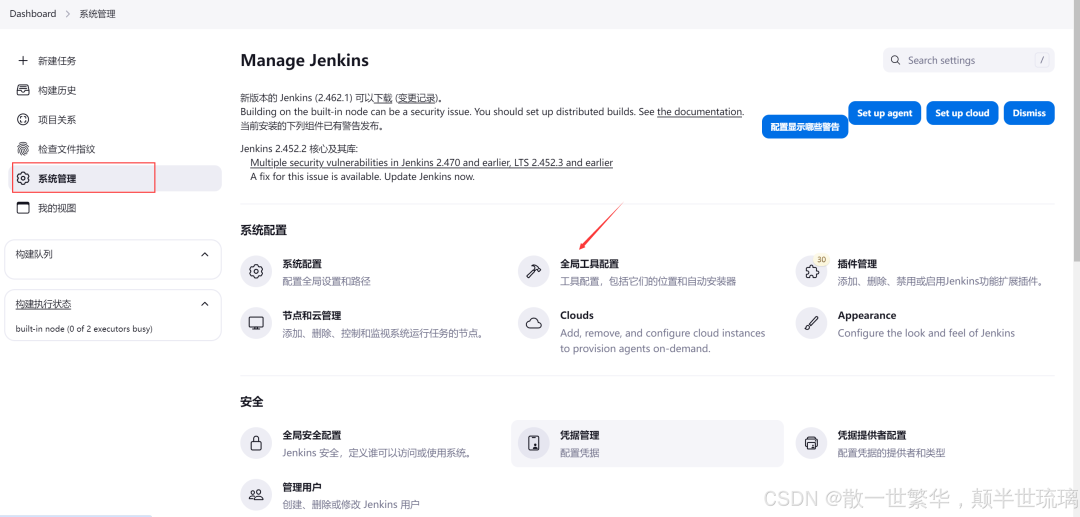Focus the Search settings field
This screenshot has height=517, width=1080.
[968, 61]
